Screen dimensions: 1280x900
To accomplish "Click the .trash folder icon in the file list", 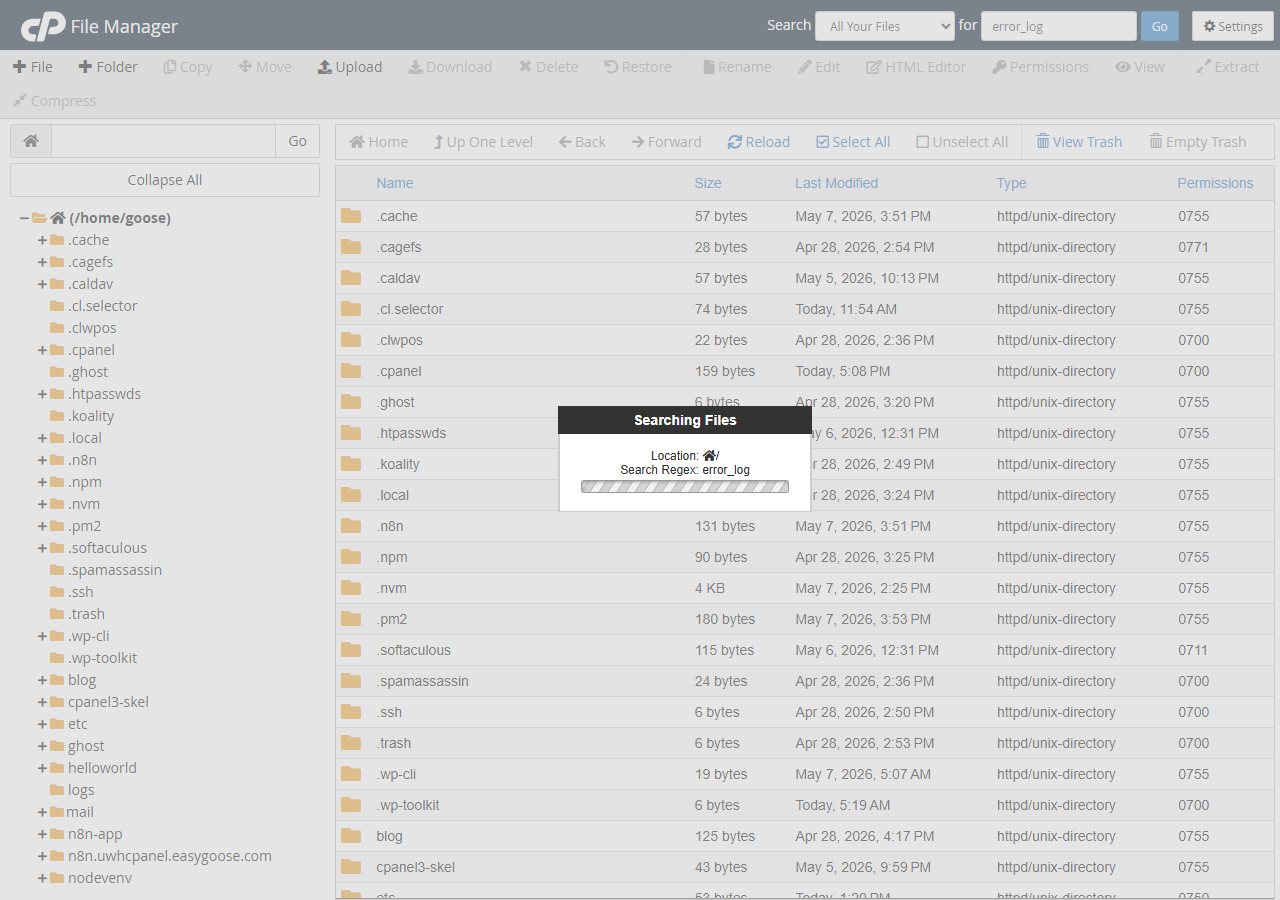I will pyautogui.click(x=351, y=743).
